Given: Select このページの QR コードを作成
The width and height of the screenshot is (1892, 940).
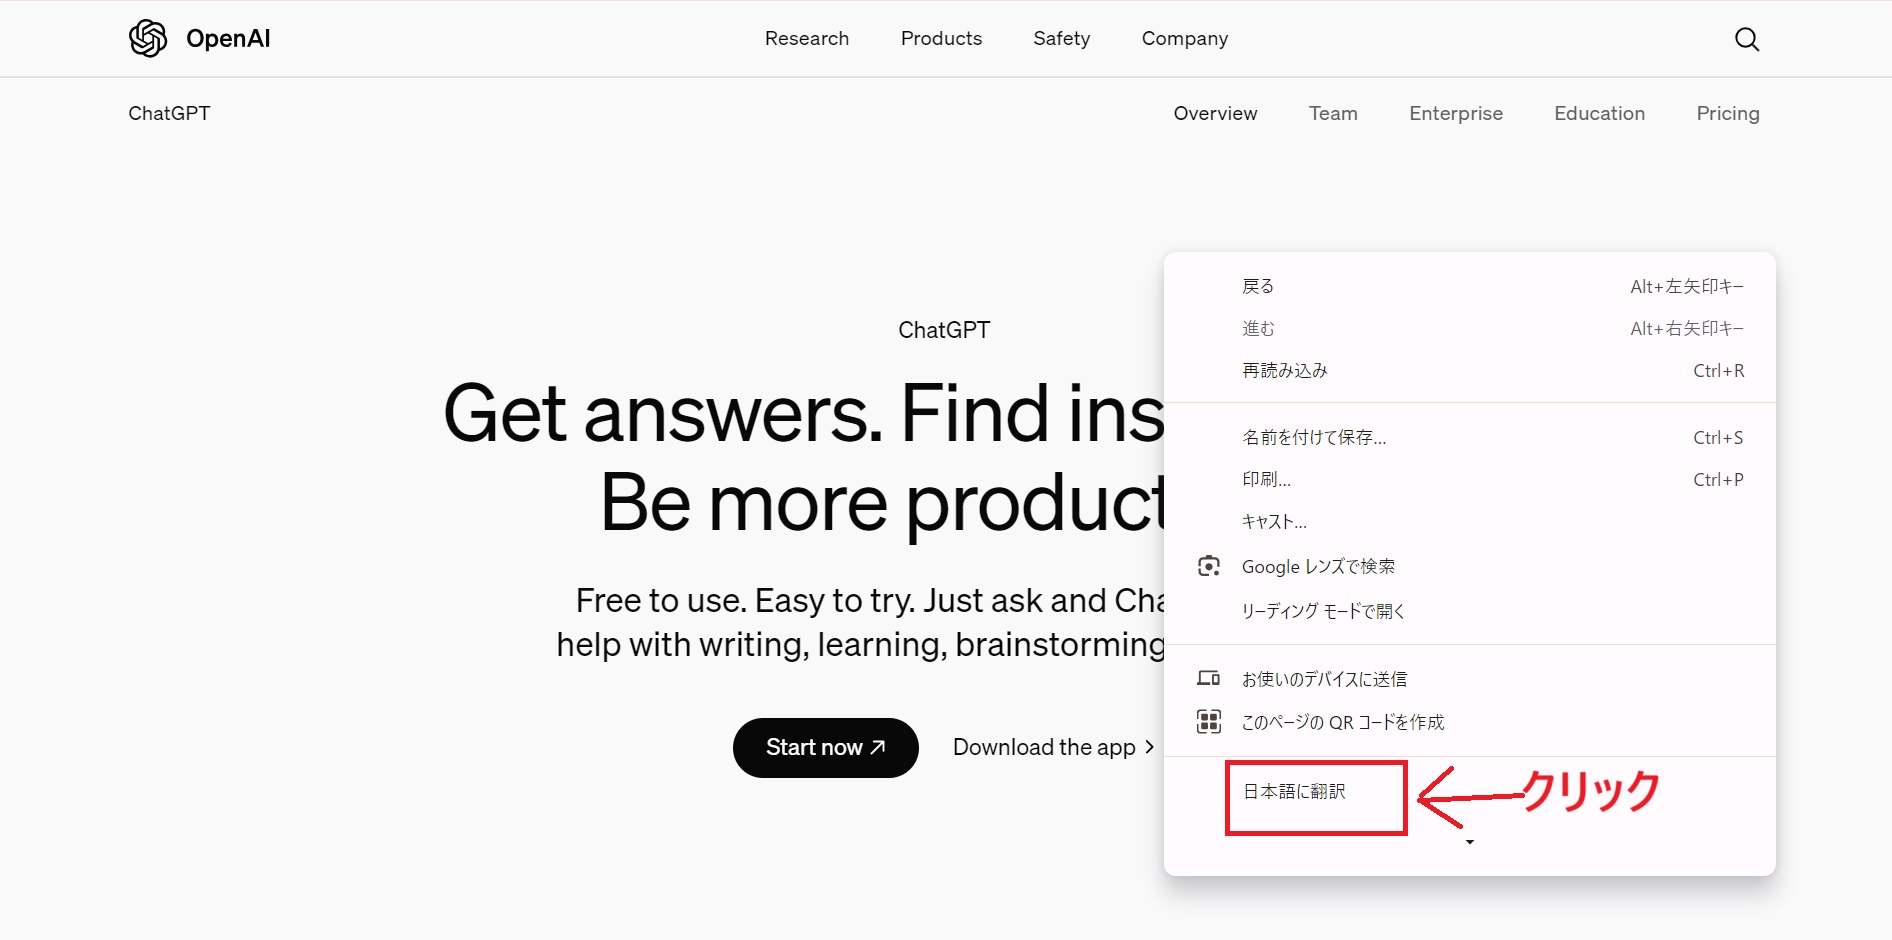Looking at the screenshot, I should click(x=1469, y=722).
